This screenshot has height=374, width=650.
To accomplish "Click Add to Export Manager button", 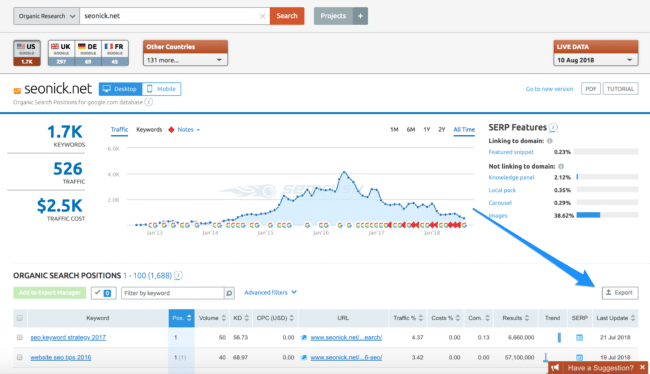I will click(x=50, y=293).
